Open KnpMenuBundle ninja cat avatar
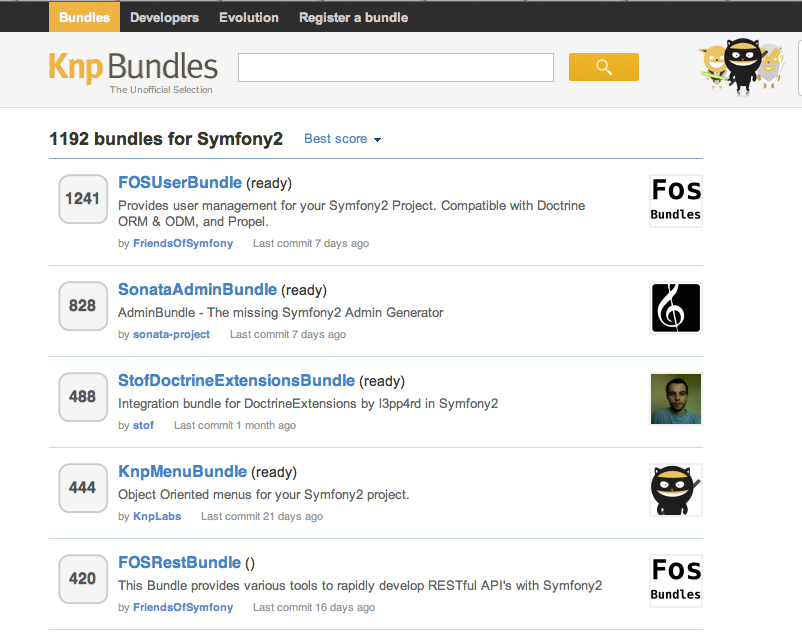 (676, 490)
